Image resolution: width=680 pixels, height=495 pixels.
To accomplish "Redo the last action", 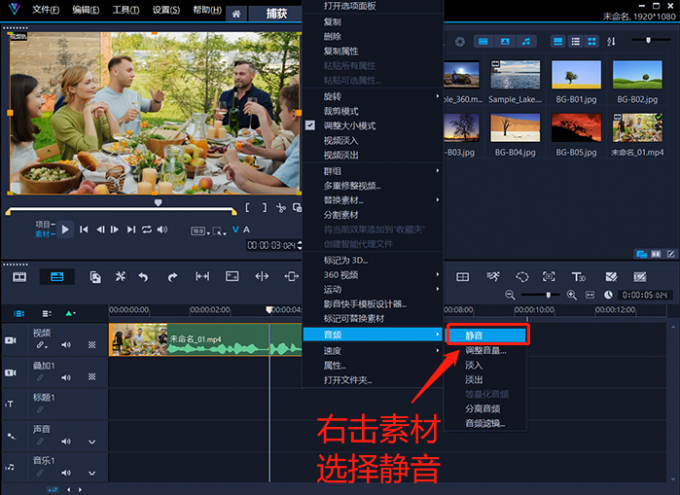I will pos(172,277).
